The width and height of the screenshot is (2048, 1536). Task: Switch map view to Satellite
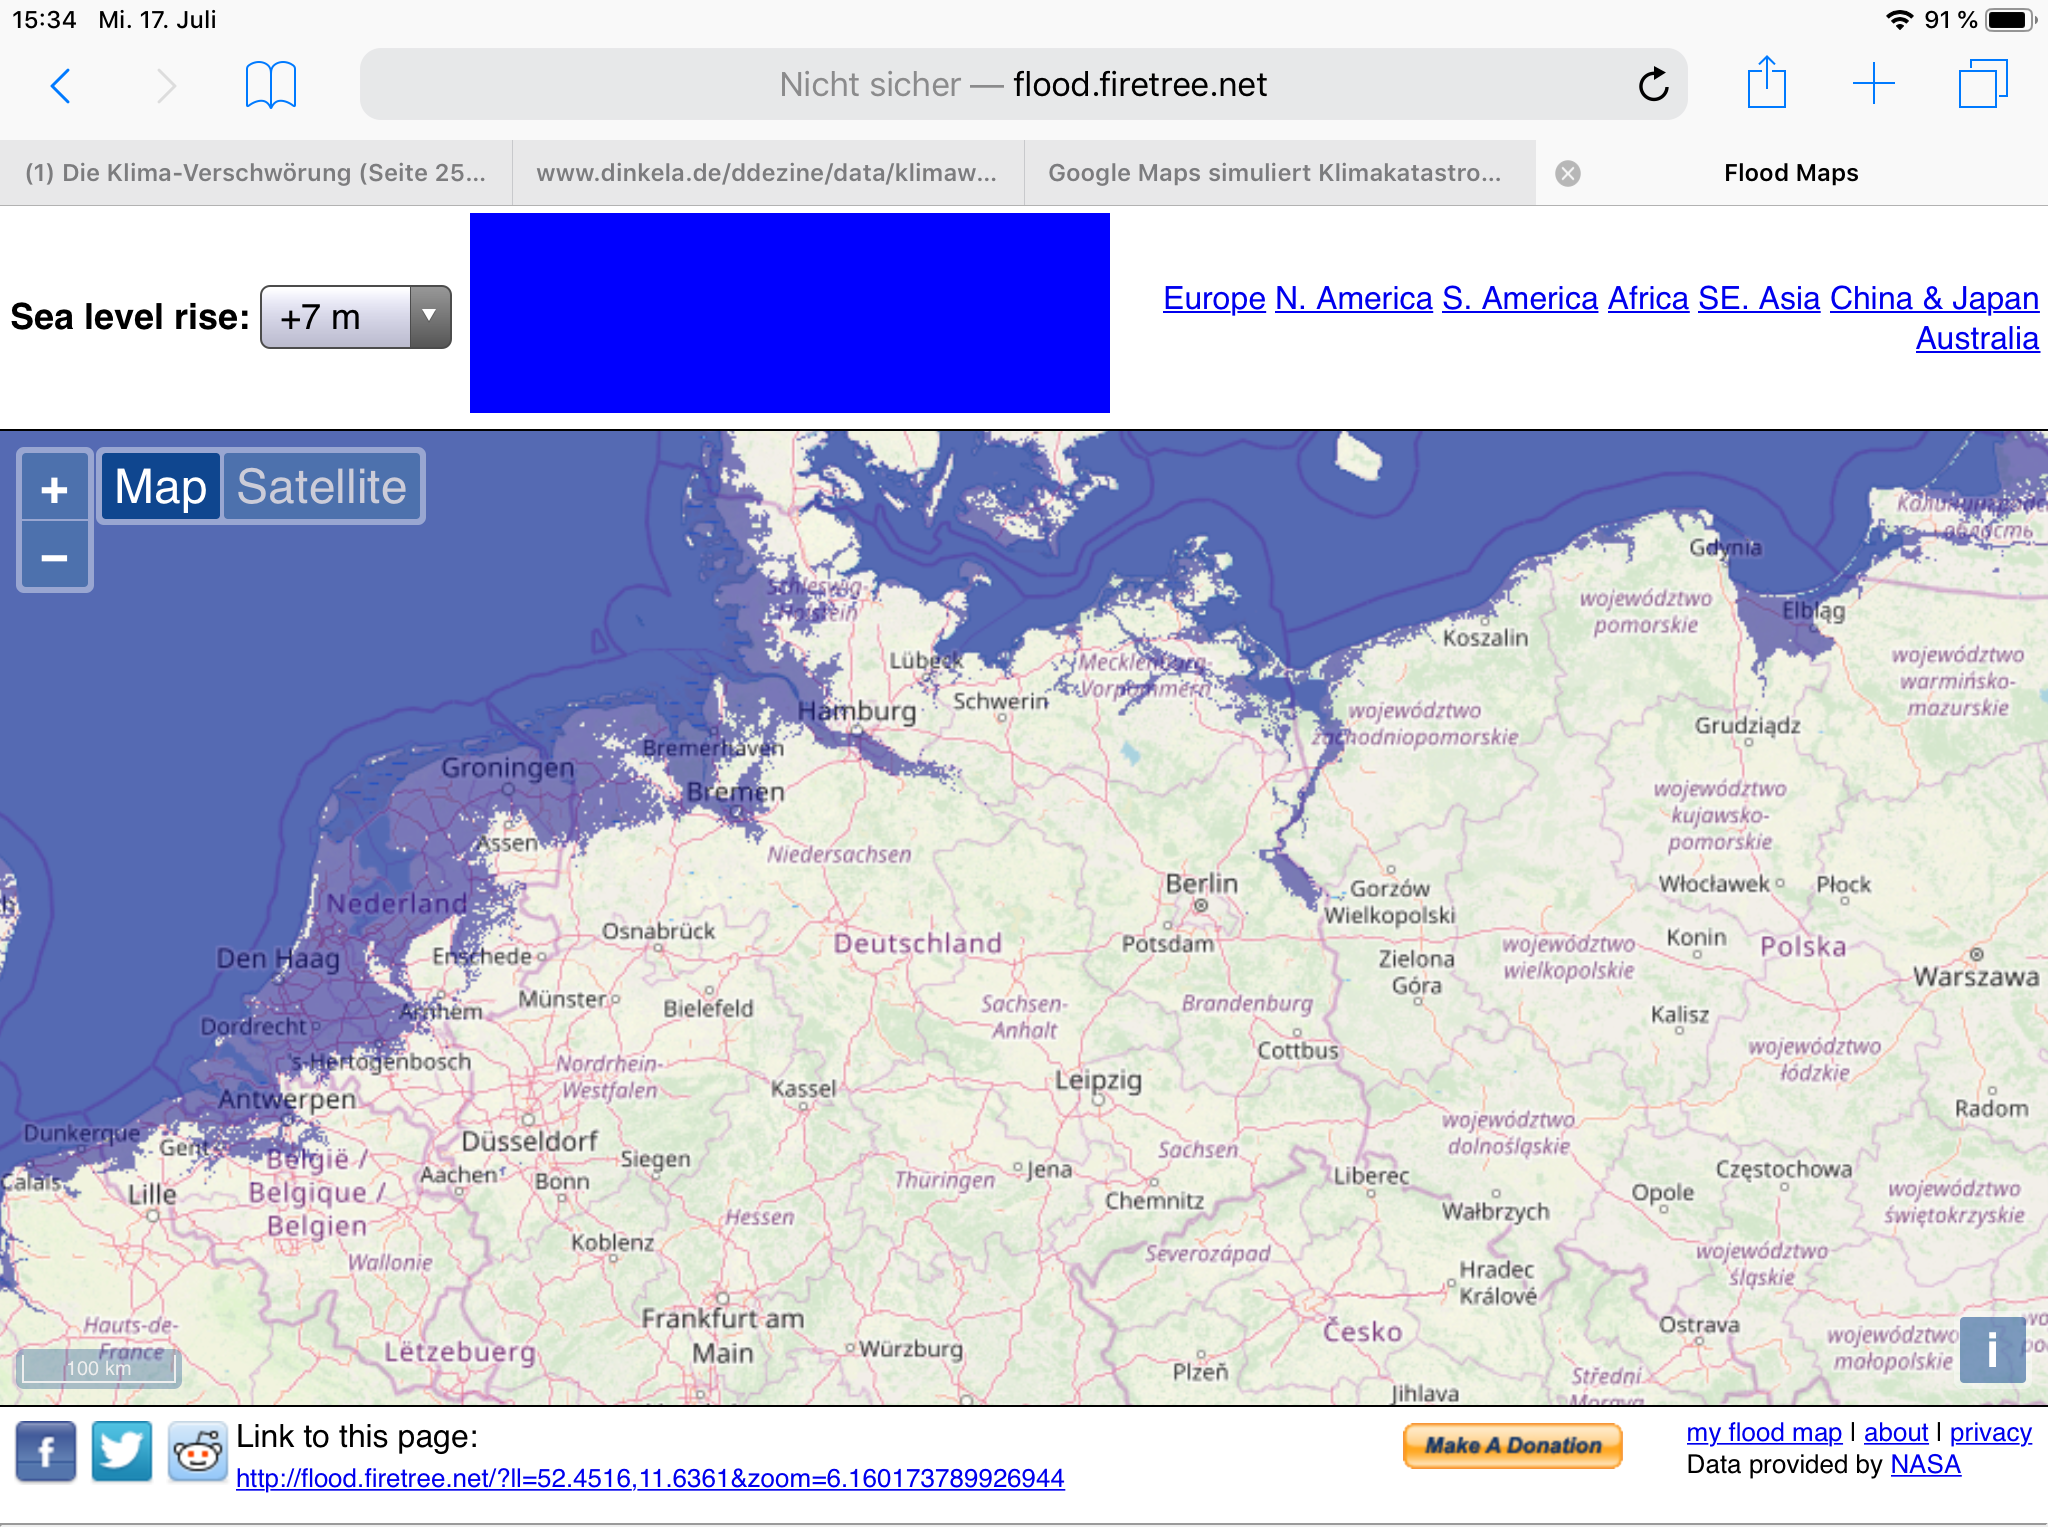321,487
